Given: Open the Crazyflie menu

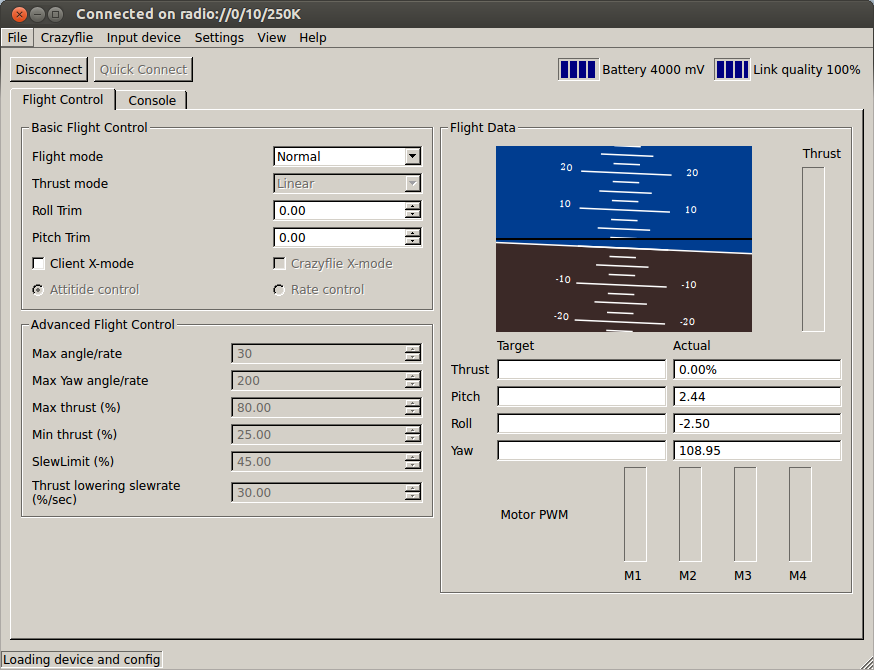Looking at the screenshot, I should [x=67, y=38].
